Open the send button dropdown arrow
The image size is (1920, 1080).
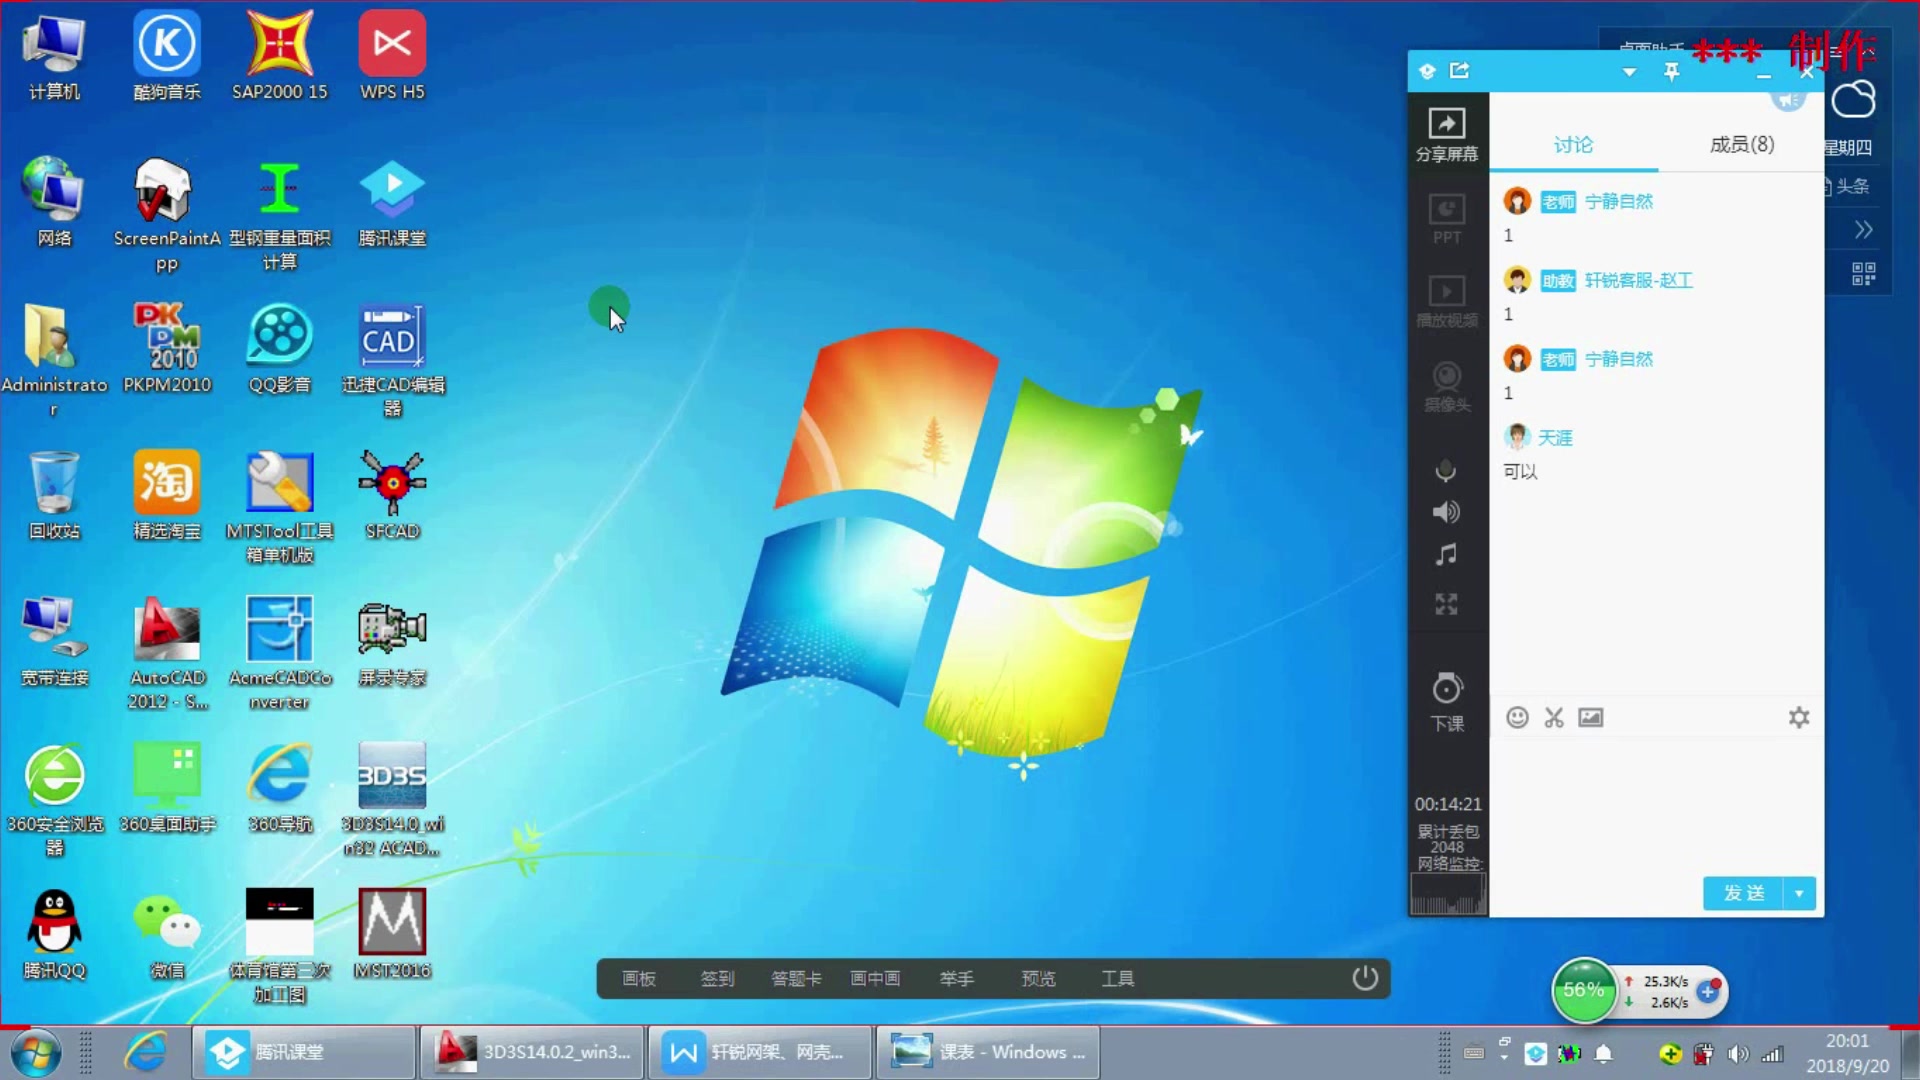1799,893
